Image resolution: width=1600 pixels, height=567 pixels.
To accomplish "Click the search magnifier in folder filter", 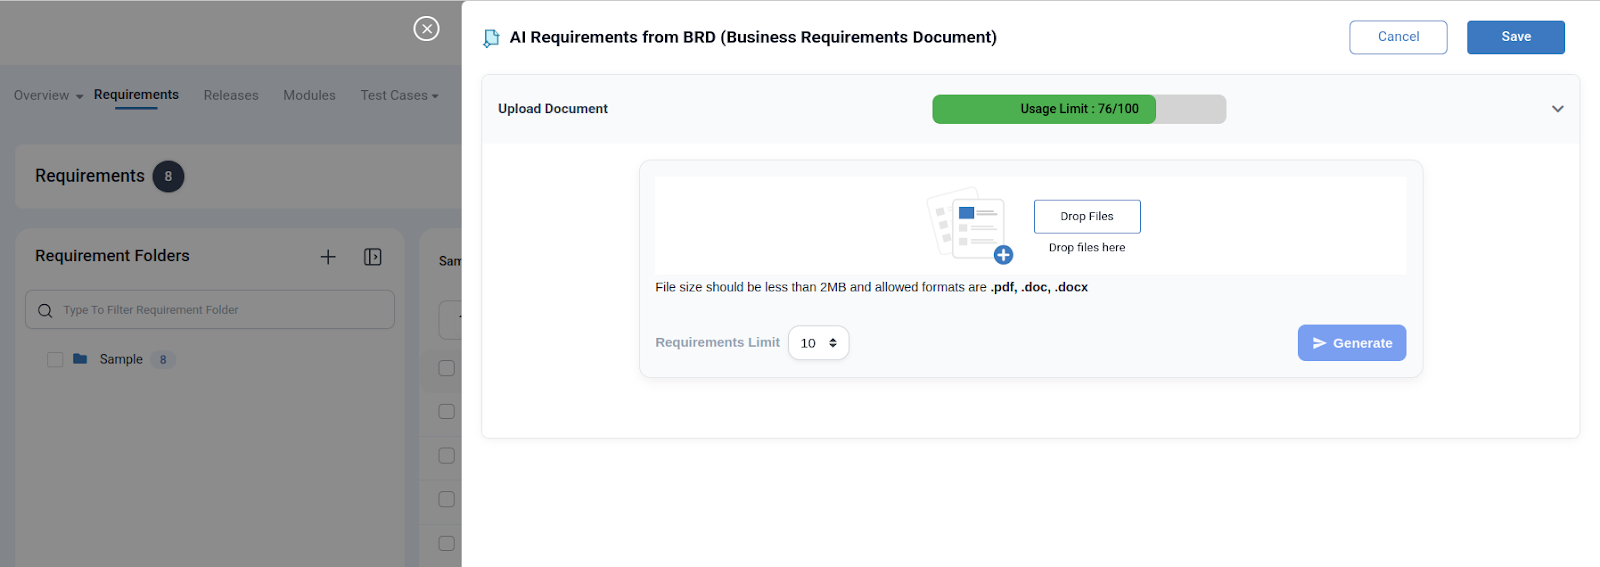I will click(x=45, y=311).
